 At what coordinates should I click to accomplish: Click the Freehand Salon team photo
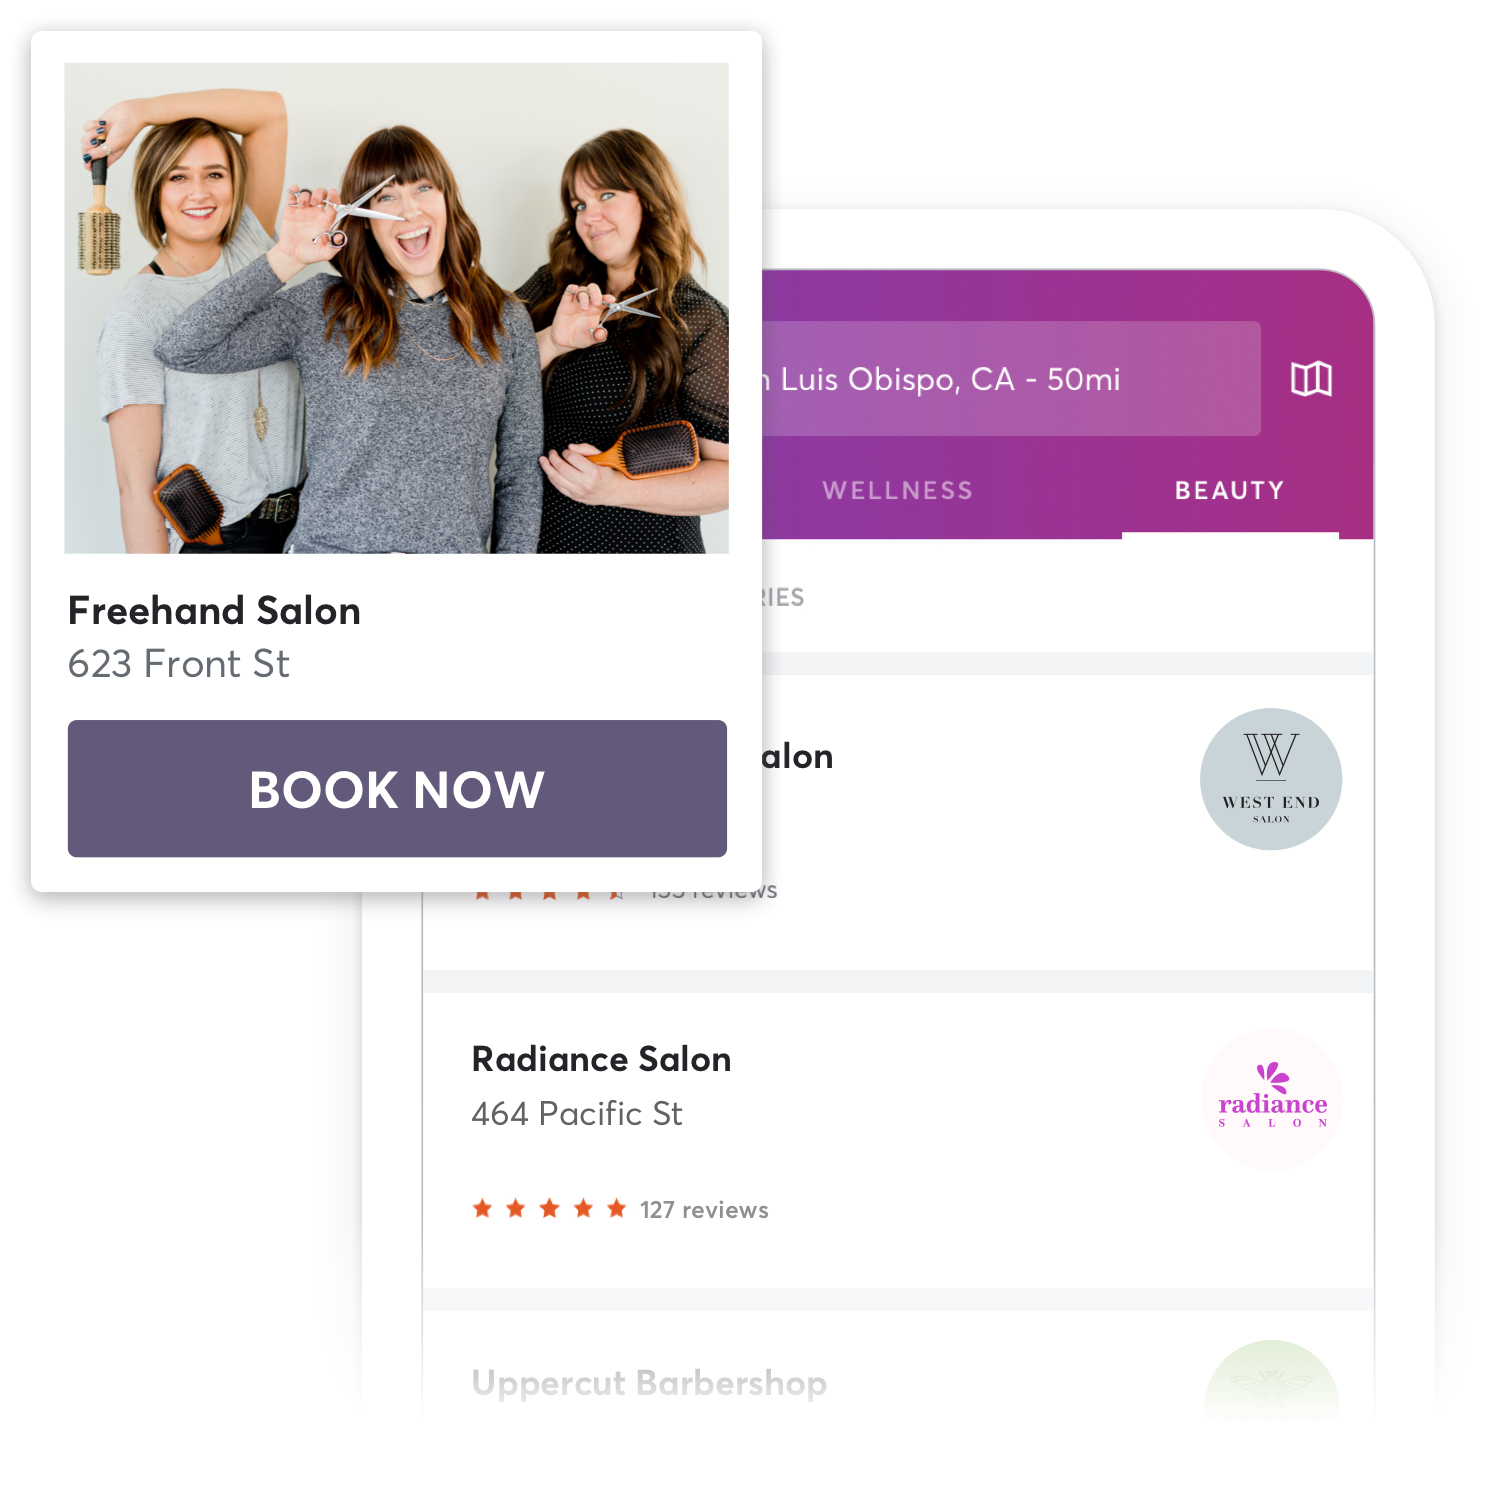click(396, 308)
